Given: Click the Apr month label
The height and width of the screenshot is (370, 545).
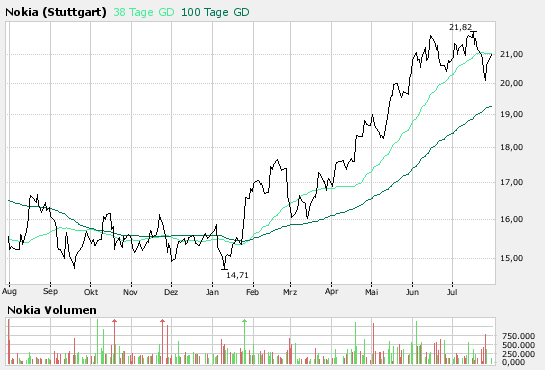Looking at the screenshot, I should pos(332,291).
